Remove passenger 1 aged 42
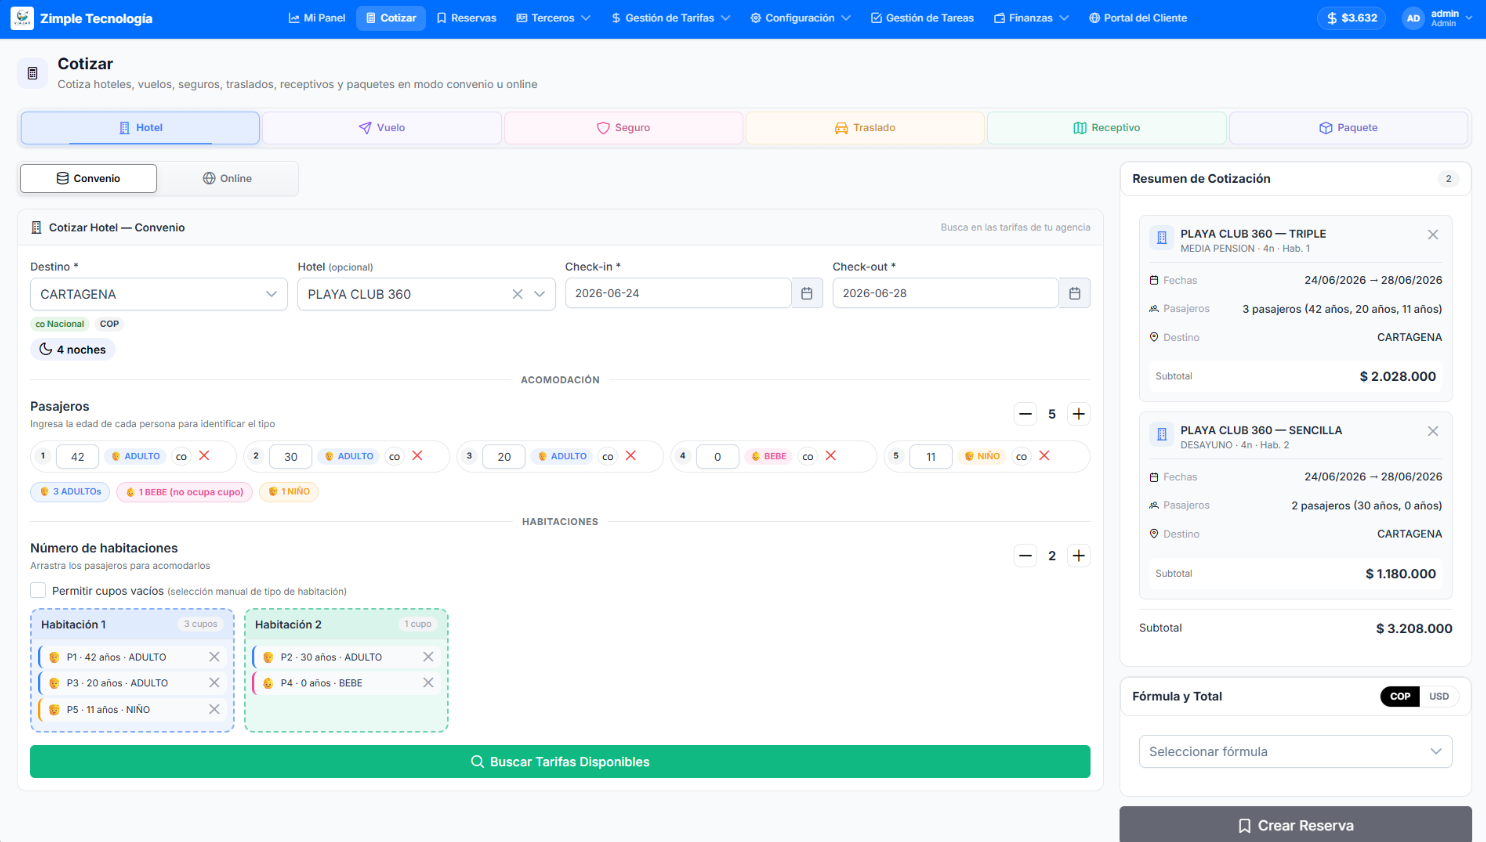This screenshot has width=1486, height=842. (204, 456)
